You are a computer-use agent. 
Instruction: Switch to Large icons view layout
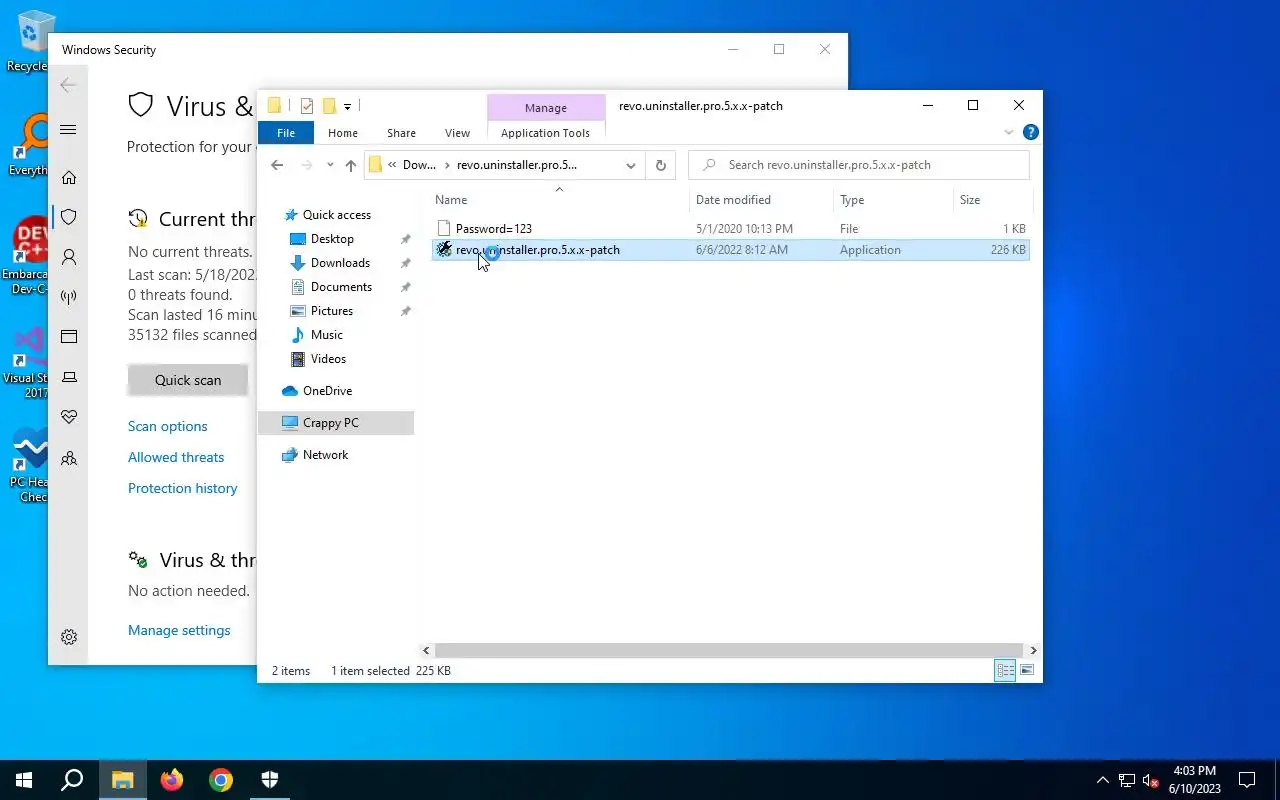point(1026,671)
